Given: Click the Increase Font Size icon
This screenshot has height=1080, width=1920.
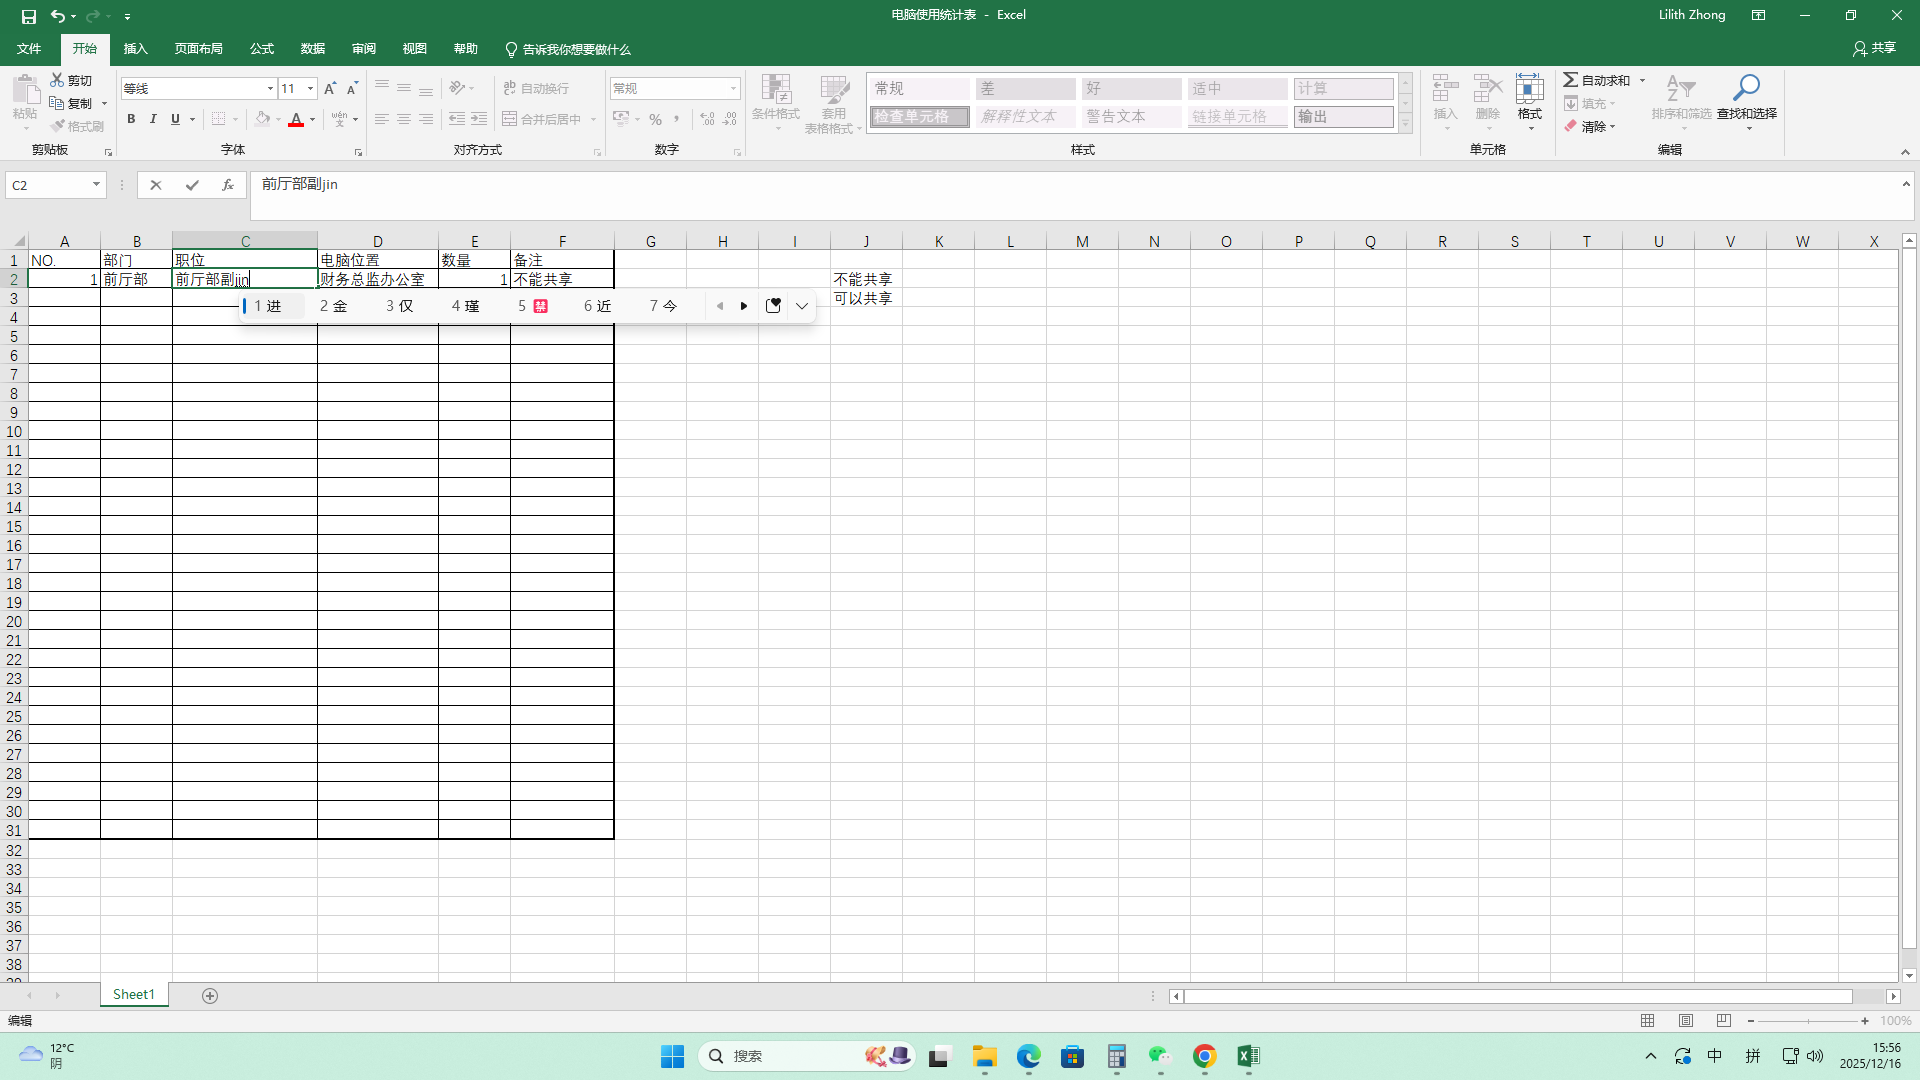Looking at the screenshot, I should [330, 89].
